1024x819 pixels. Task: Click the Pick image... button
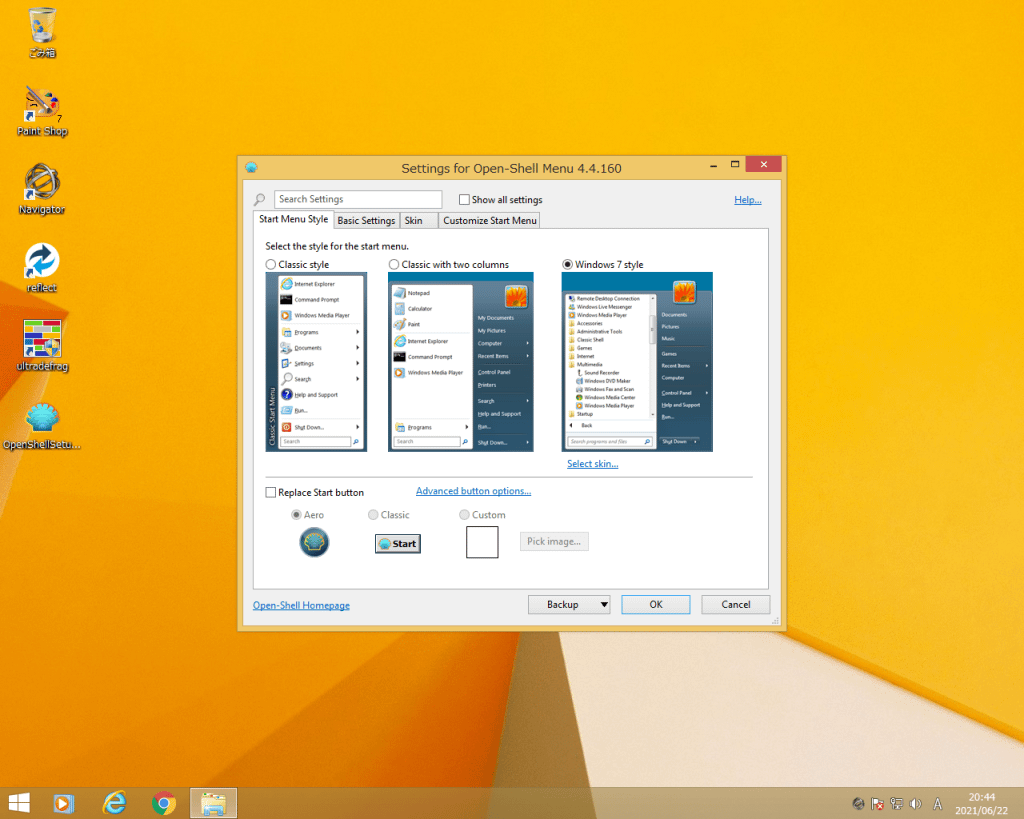click(x=554, y=541)
